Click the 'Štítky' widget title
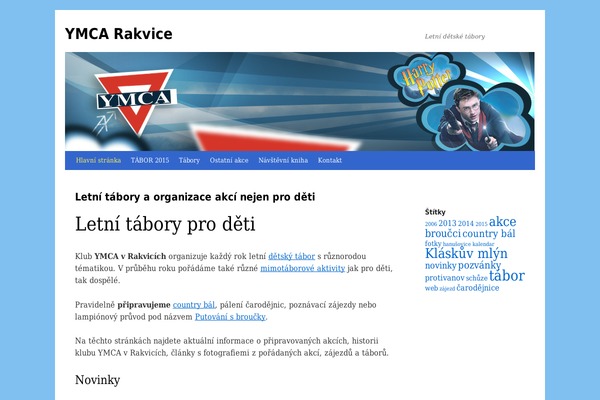Screen dimensions: 600x400 435,212
